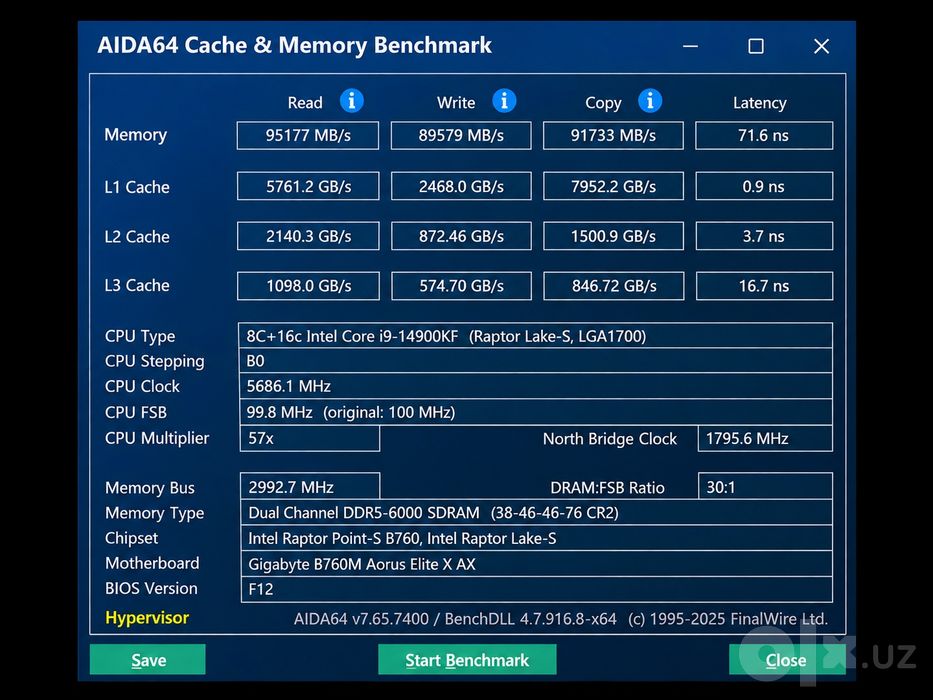
Task: Click the yellow Hypervisor label
Action: (147, 618)
